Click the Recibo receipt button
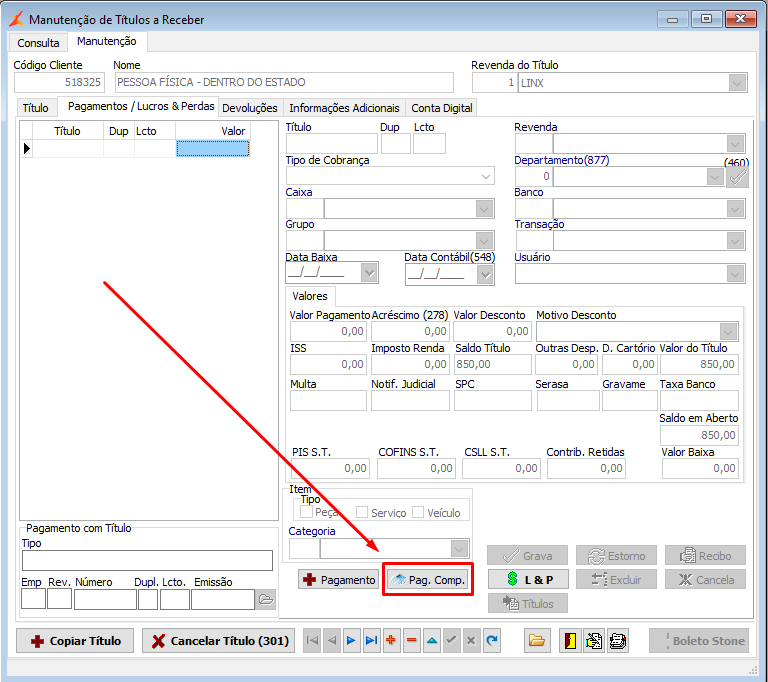Image resolution: width=768 pixels, height=682 pixels. click(705, 556)
